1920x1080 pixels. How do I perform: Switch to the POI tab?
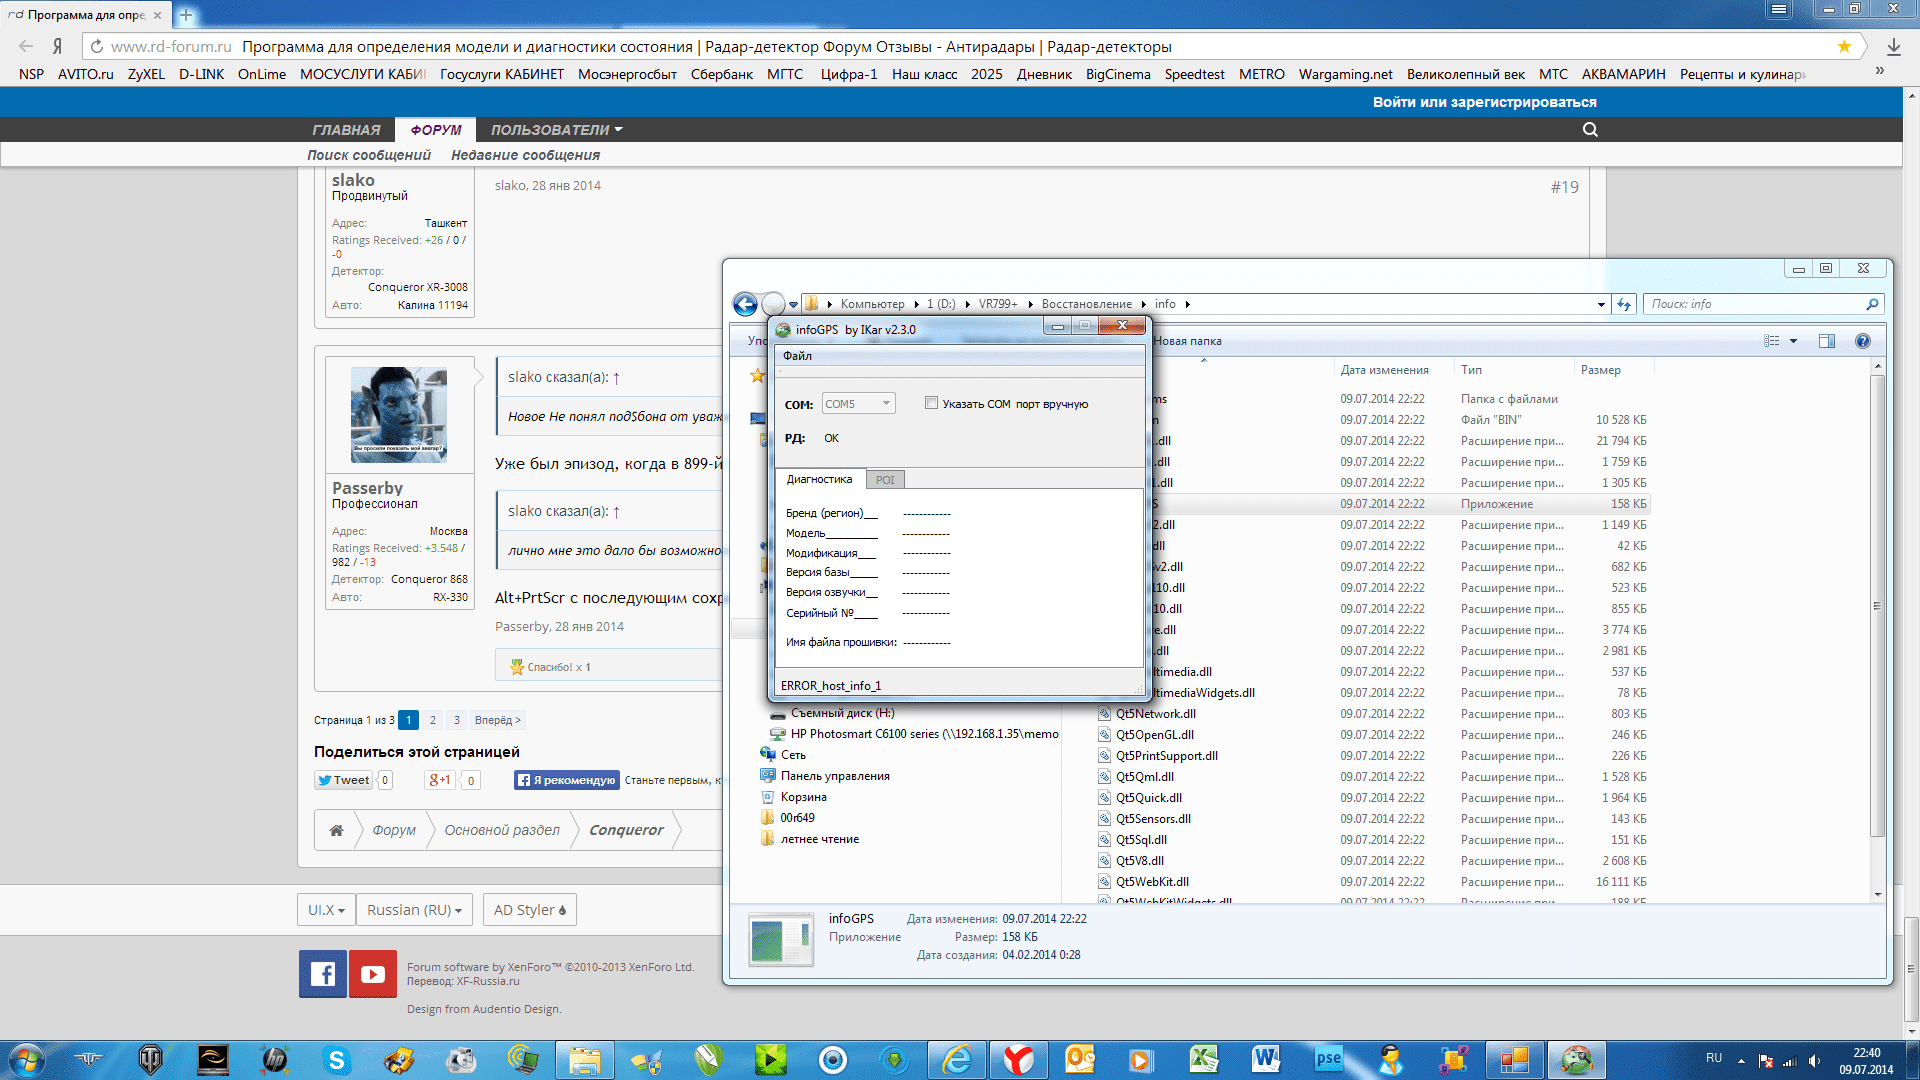(x=885, y=480)
